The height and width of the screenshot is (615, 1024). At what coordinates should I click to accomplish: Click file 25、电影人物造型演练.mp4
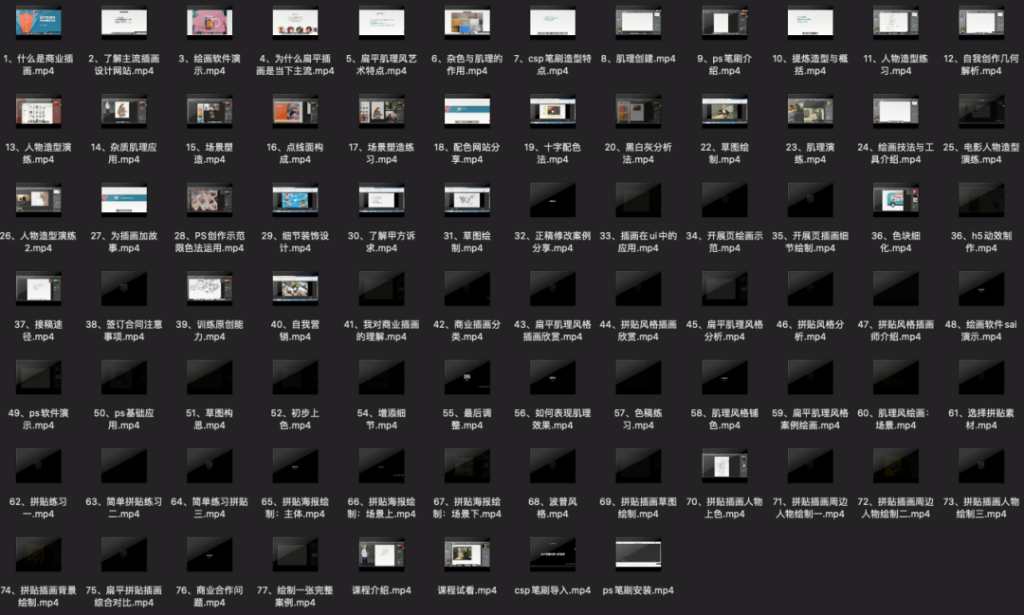981,110
